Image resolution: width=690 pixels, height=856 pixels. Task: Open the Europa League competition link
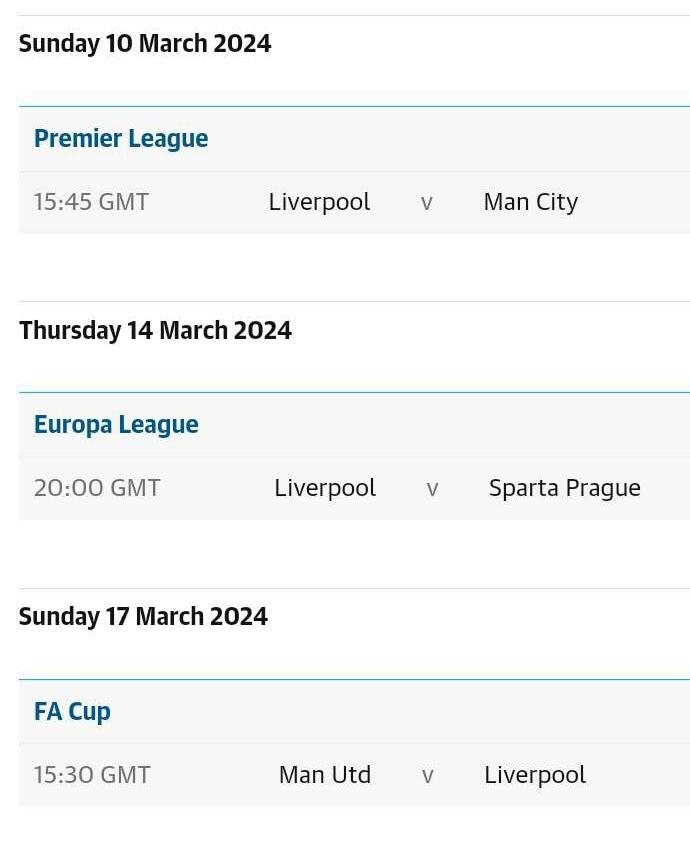click(x=116, y=425)
